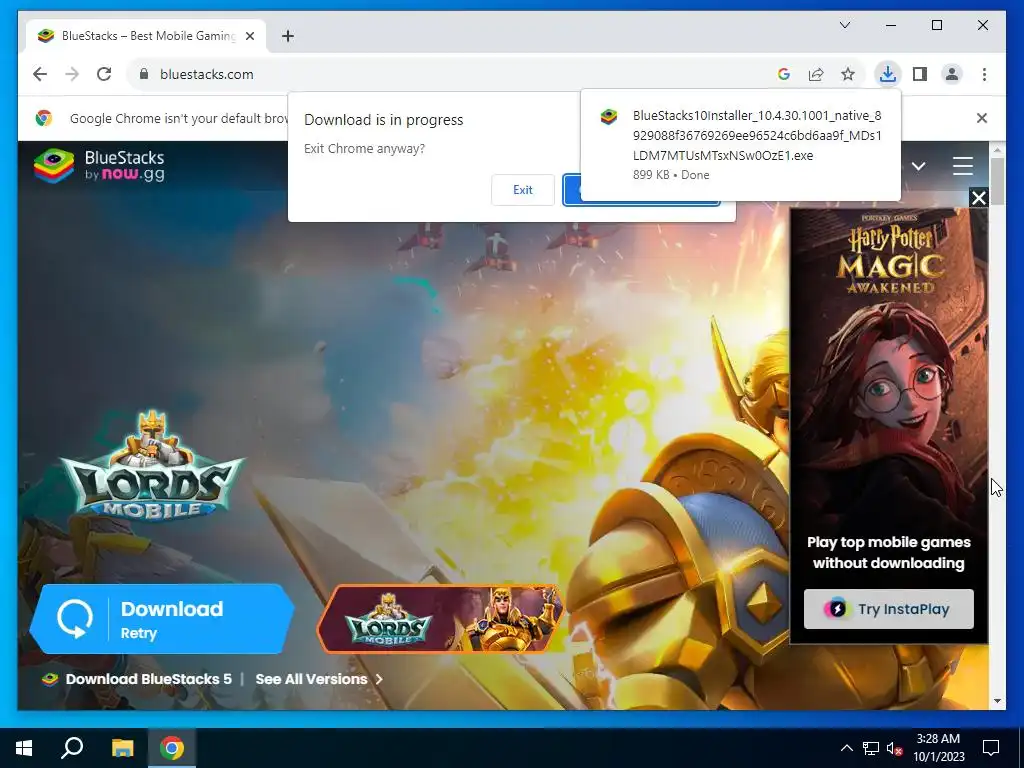Viewport: 1024px width, 768px height.
Task: Click the page scrollbar thumb
Action: (x=997, y=182)
